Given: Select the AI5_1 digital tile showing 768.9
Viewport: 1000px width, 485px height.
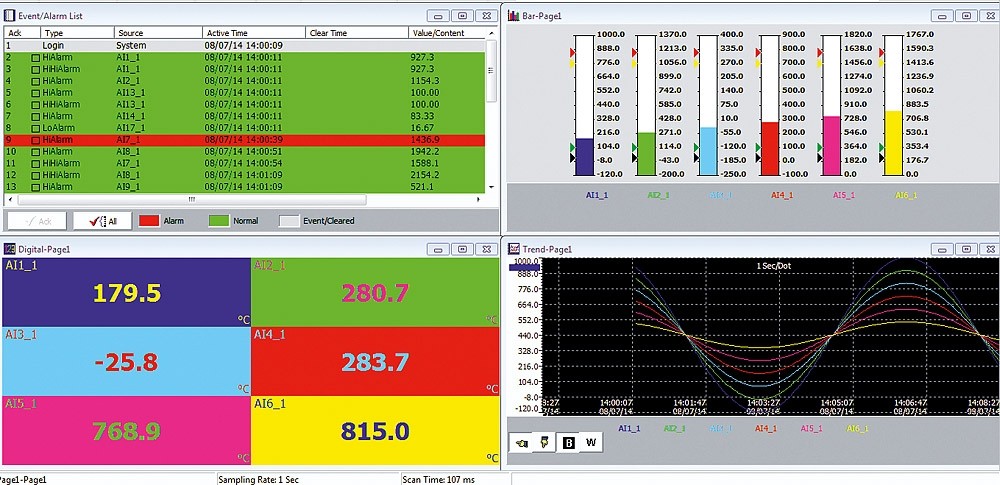Looking at the screenshot, I should tap(126, 431).
